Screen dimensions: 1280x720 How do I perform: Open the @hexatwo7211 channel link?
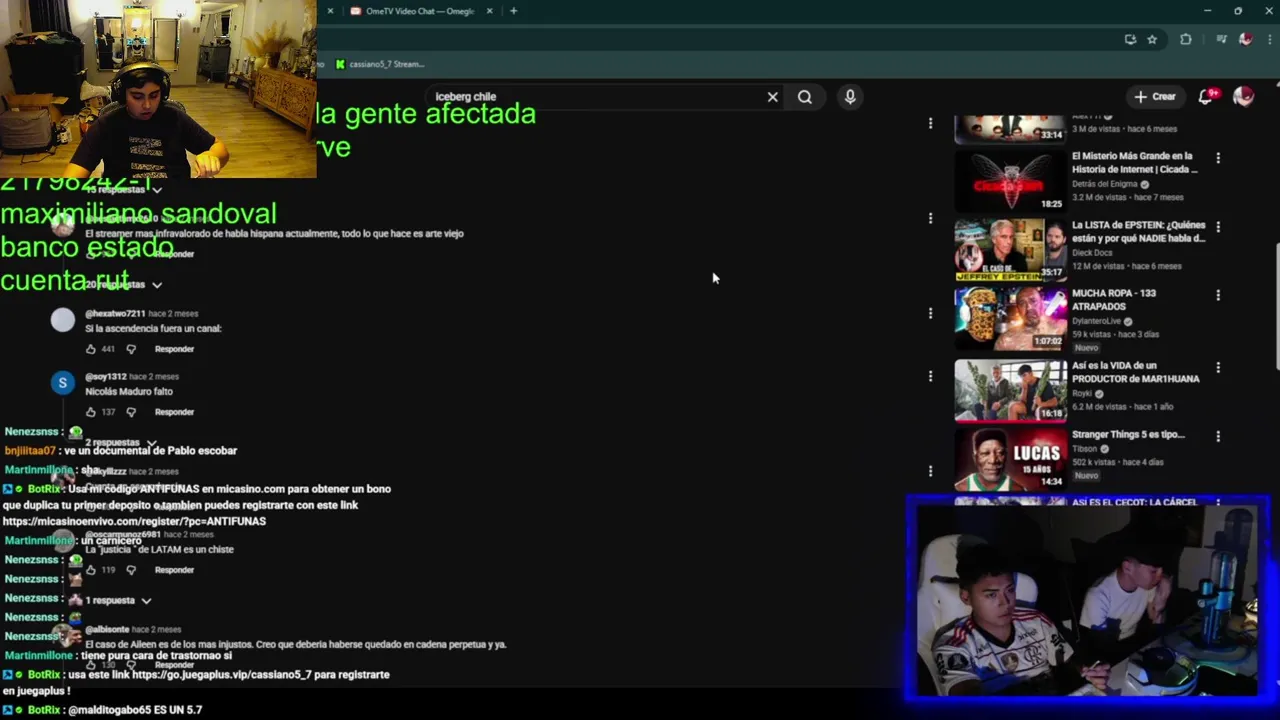(115, 314)
